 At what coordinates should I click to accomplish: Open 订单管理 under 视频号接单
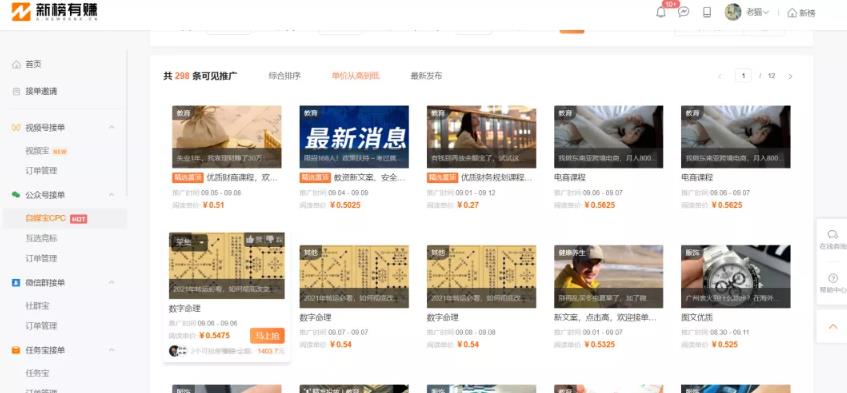pyautogui.click(x=41, y=171)
